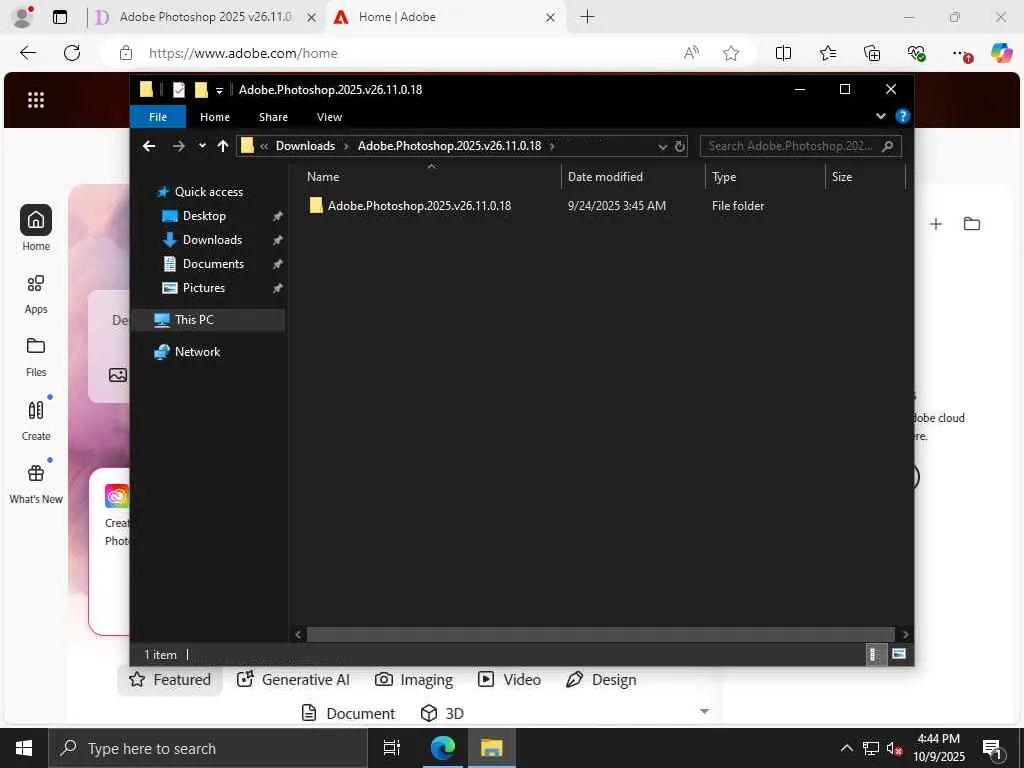Screen dimensions: 1024x768
Task: Open Files in the Adobe sidebar
Action: coord(36,357)
